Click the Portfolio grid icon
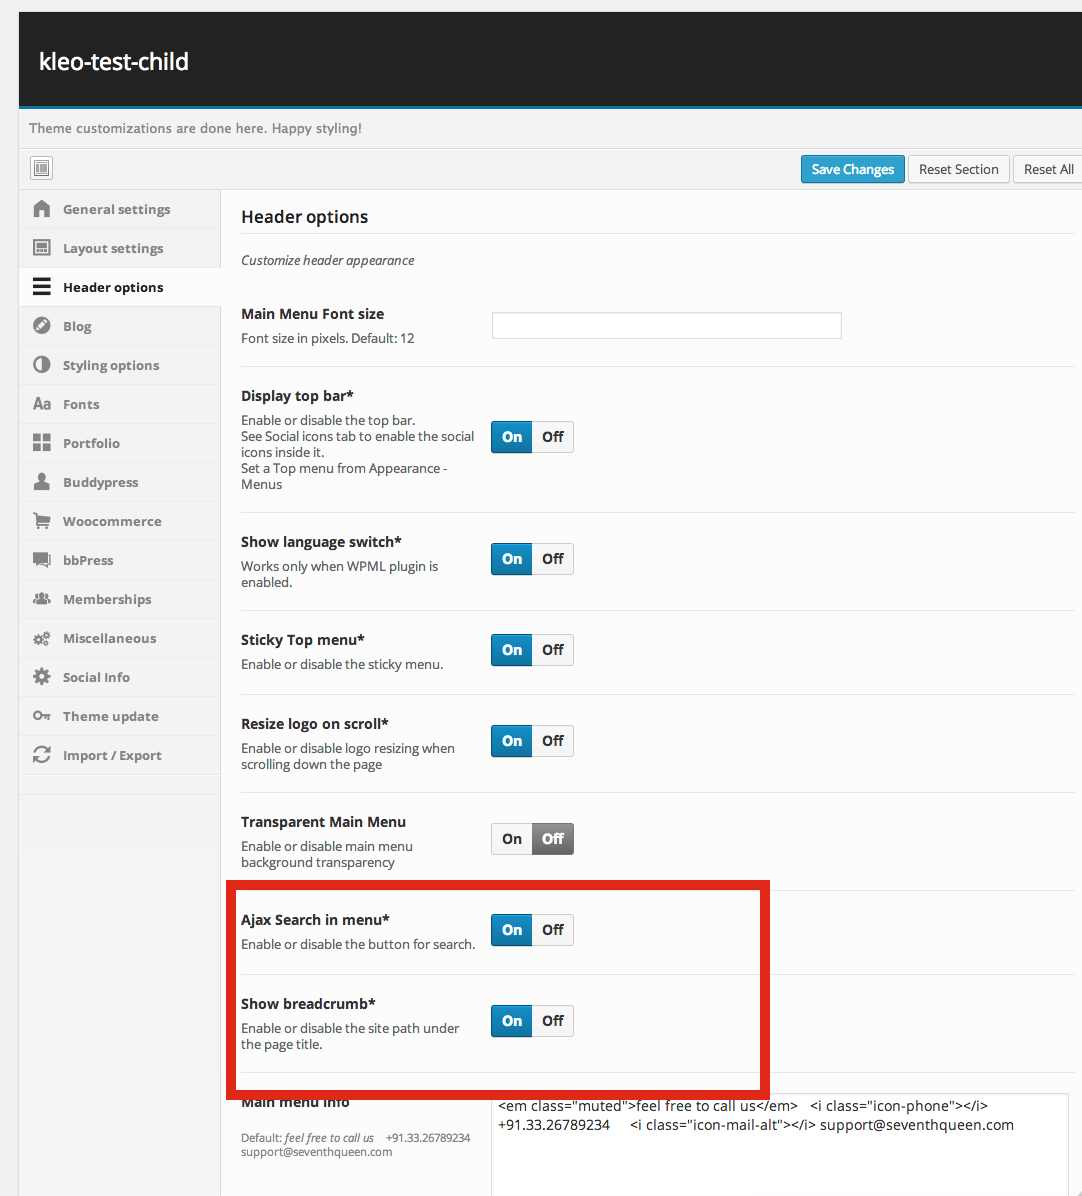 41,443
